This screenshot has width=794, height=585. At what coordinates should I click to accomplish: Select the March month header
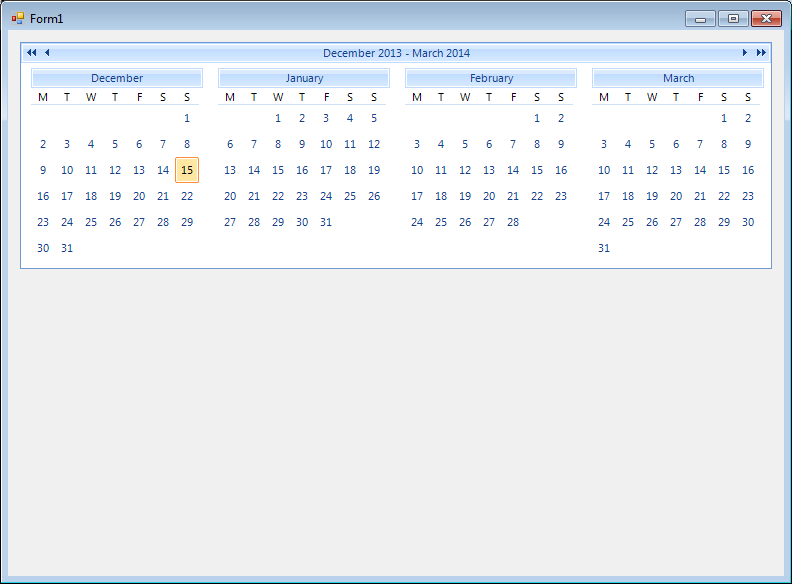(678, 78)
